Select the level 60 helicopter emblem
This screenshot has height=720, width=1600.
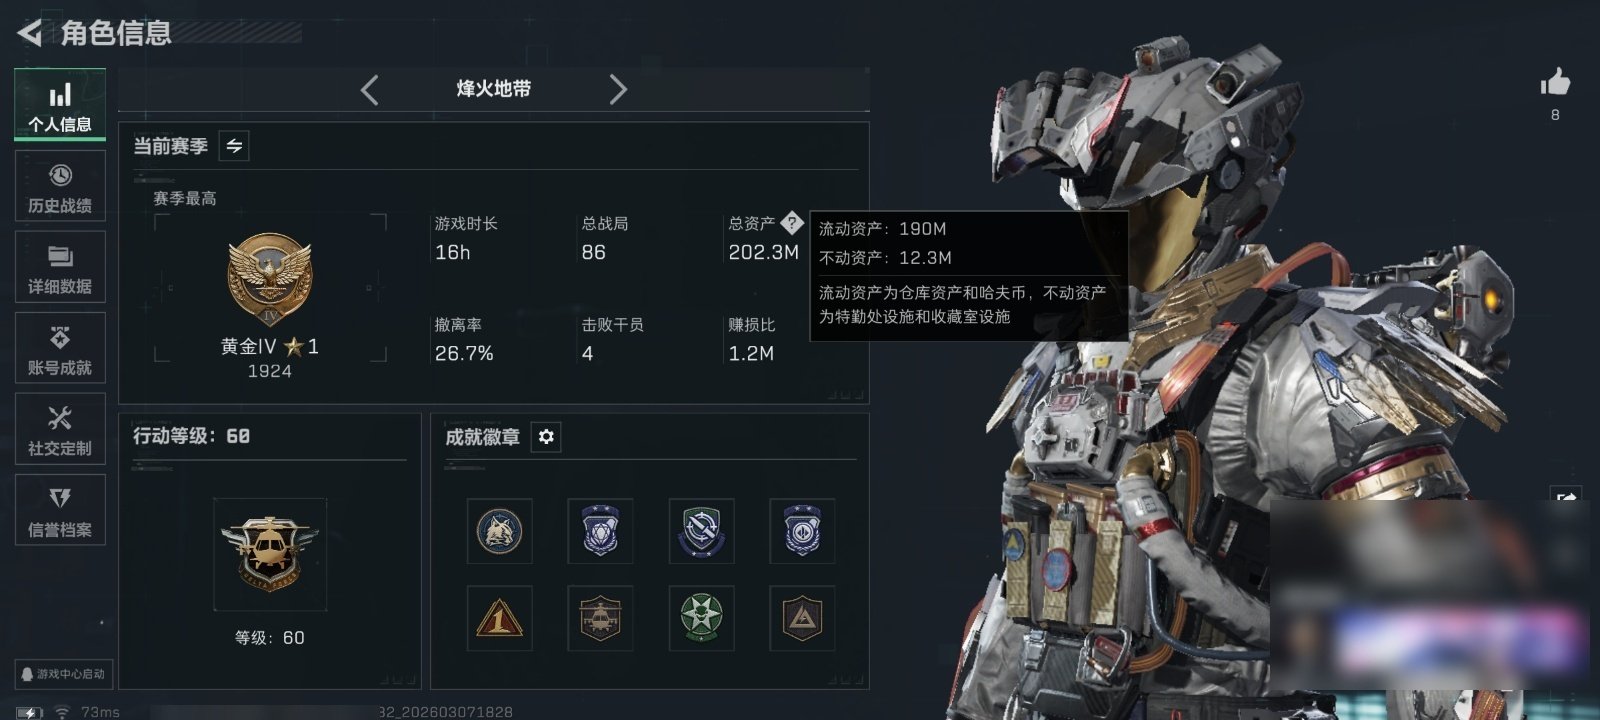click(x=269, y=554)
